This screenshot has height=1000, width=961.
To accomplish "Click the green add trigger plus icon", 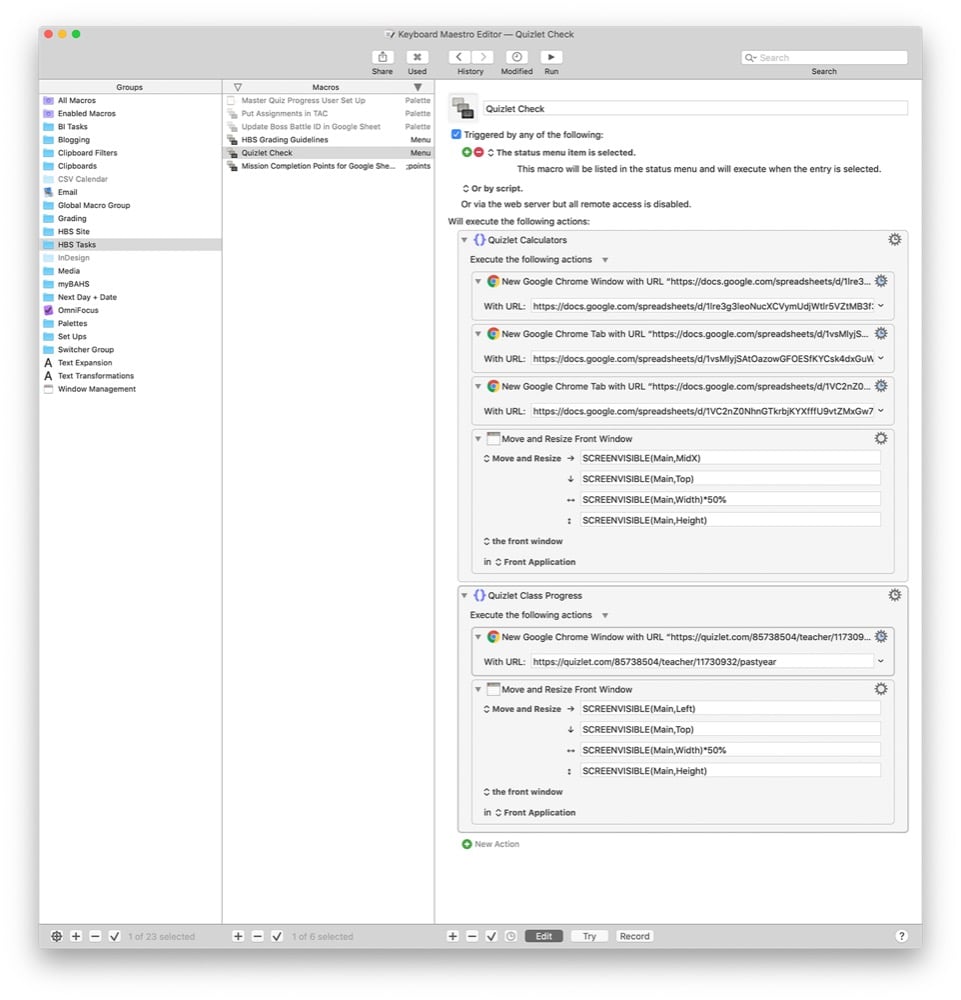I will (466, 152).
